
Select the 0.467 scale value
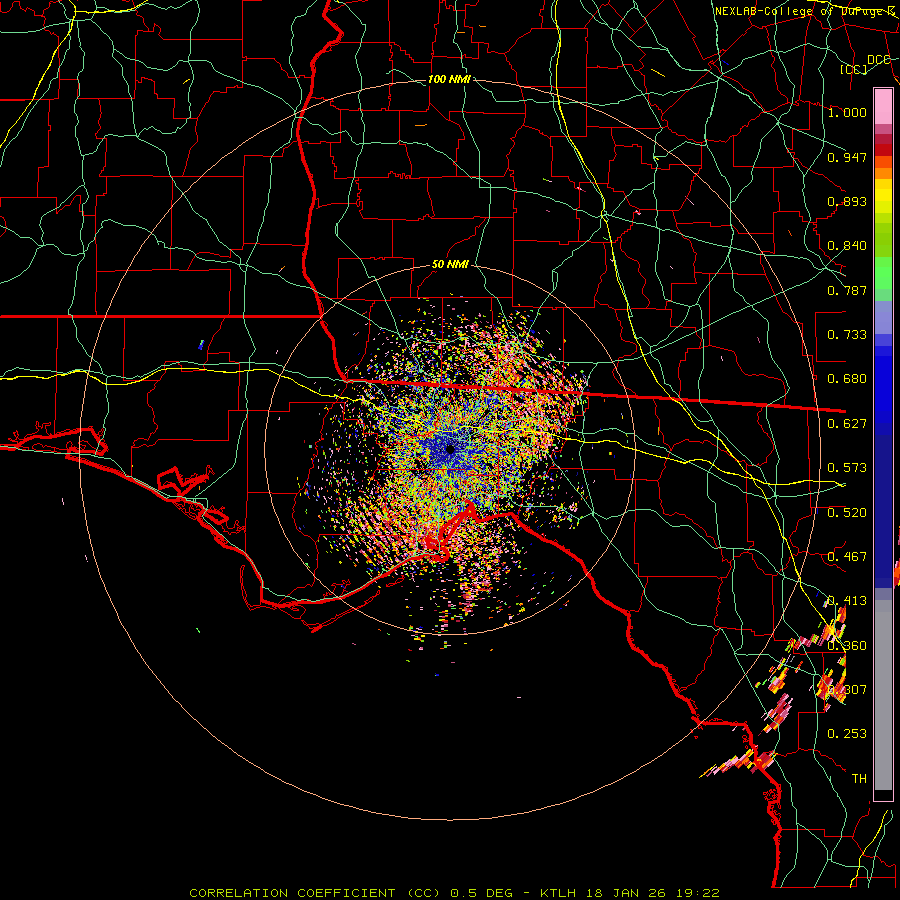(x=847, y=557)
